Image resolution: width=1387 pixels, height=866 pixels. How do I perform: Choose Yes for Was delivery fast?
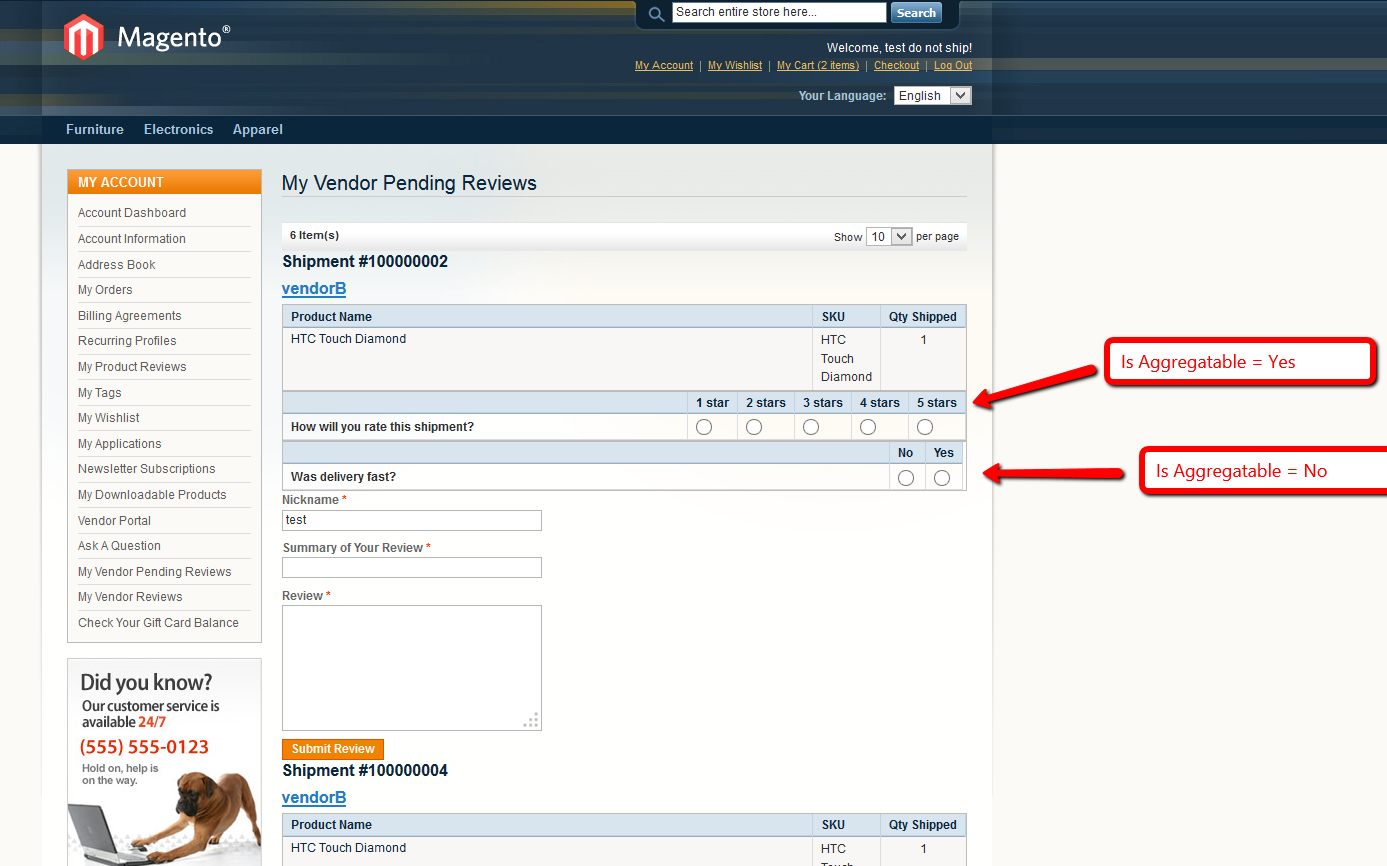[942, 478]
